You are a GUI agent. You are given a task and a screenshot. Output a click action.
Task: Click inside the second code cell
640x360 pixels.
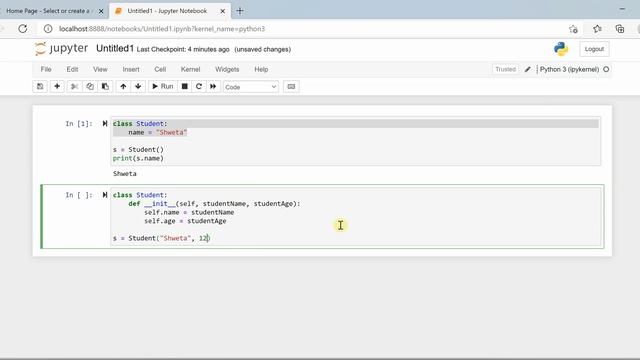[356, 216]
